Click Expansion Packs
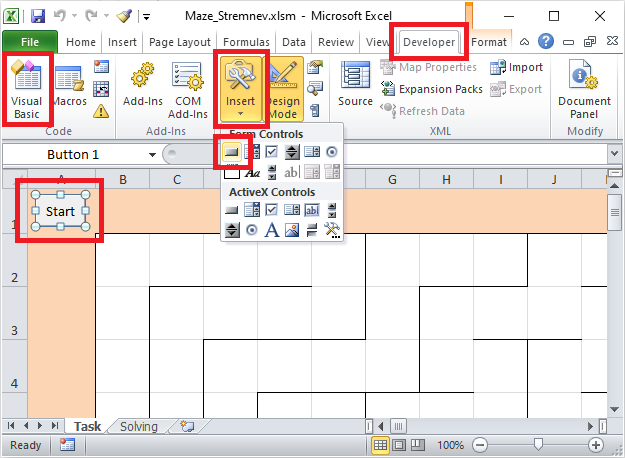625x458 pixels. (x=432, y=89)
